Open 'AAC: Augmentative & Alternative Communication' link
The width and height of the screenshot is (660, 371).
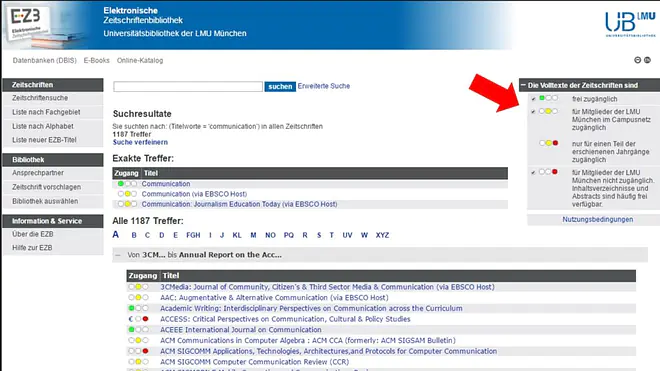pos(274,298)
